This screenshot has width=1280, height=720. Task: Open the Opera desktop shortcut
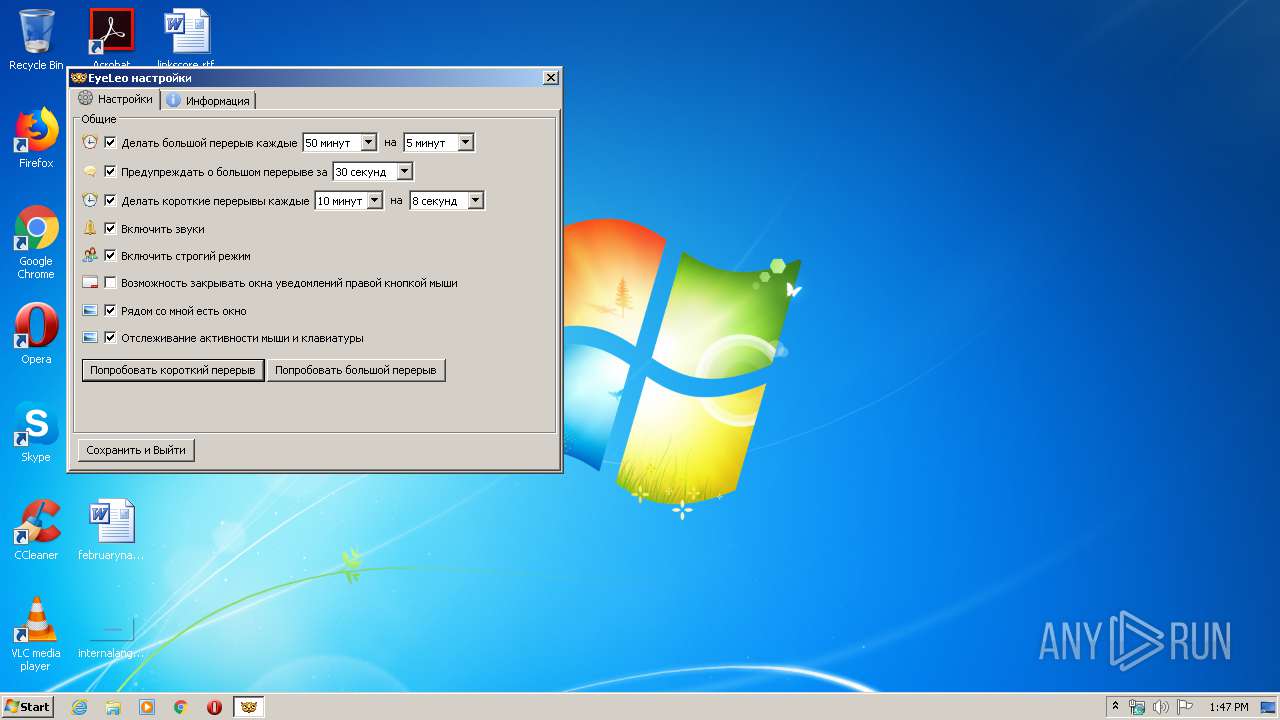point(36,333)
